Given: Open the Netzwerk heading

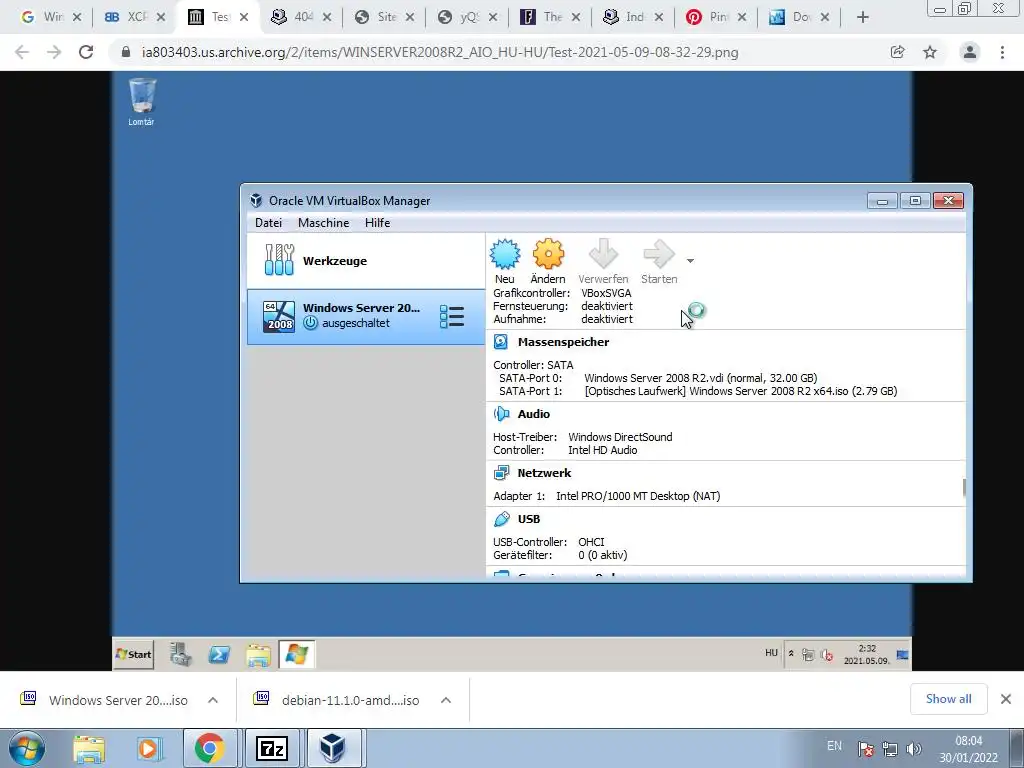Looking at the screenshot, I should [544, 473].
